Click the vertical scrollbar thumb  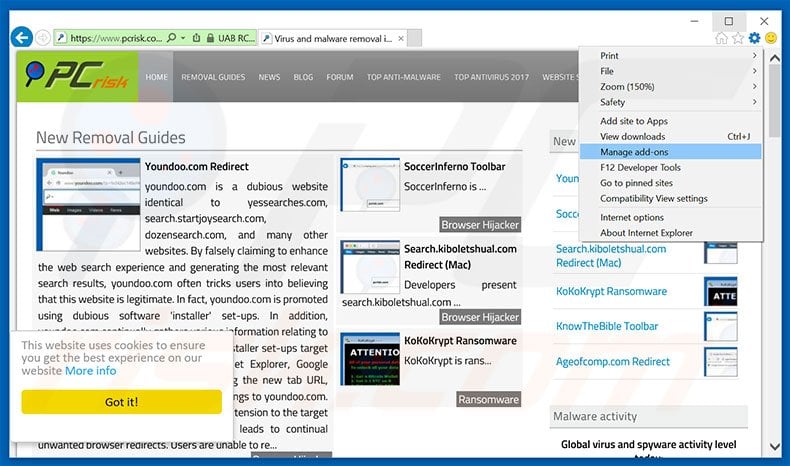pyautogui.click(x=774, y=101)
